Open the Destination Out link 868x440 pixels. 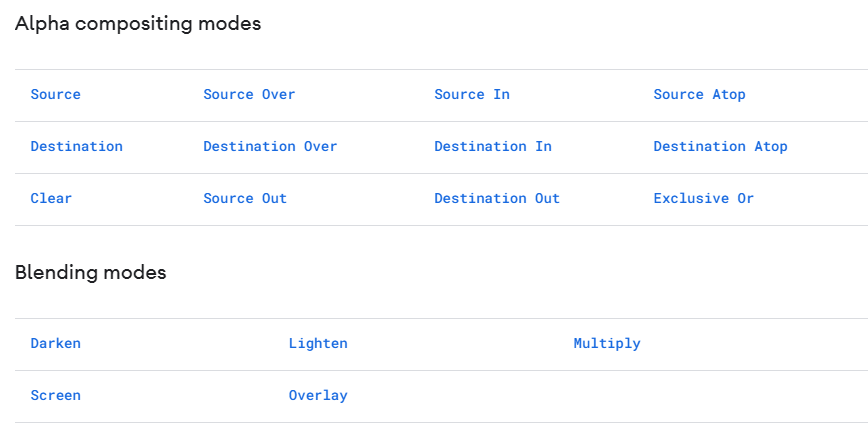[x=497, y=199]
